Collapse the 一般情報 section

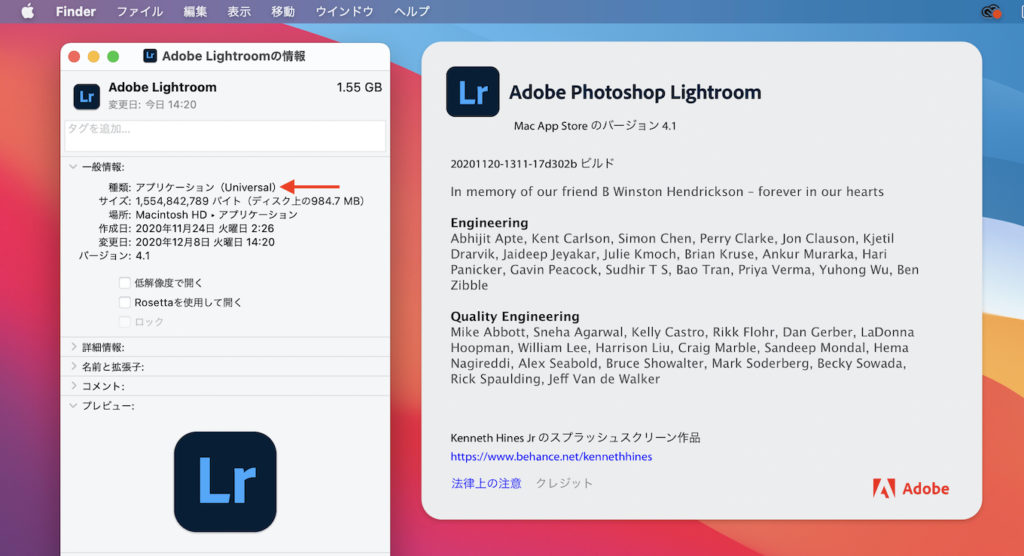[x=72, y=167]
